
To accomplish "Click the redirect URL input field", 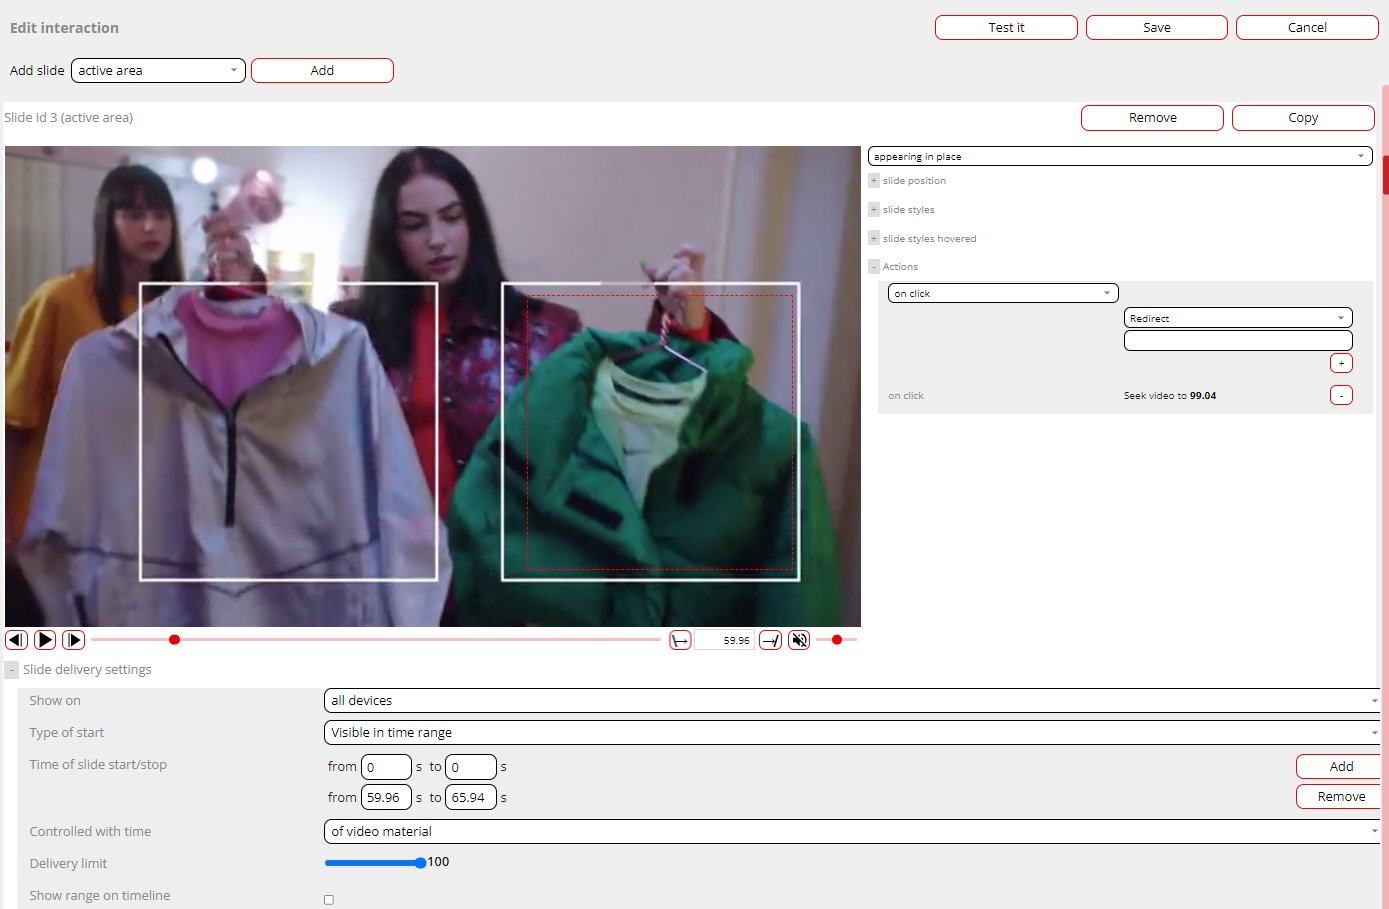I will [1238, 341].
